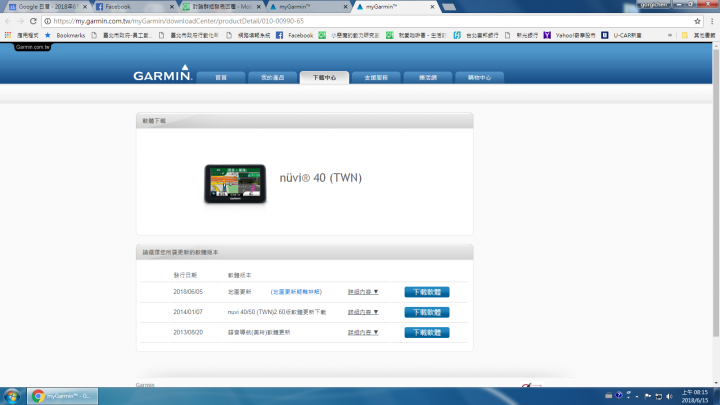The height and width of the screenshot is (405, 720).
Task: Close the active myGarmin tab
Action: click(432, 7)
